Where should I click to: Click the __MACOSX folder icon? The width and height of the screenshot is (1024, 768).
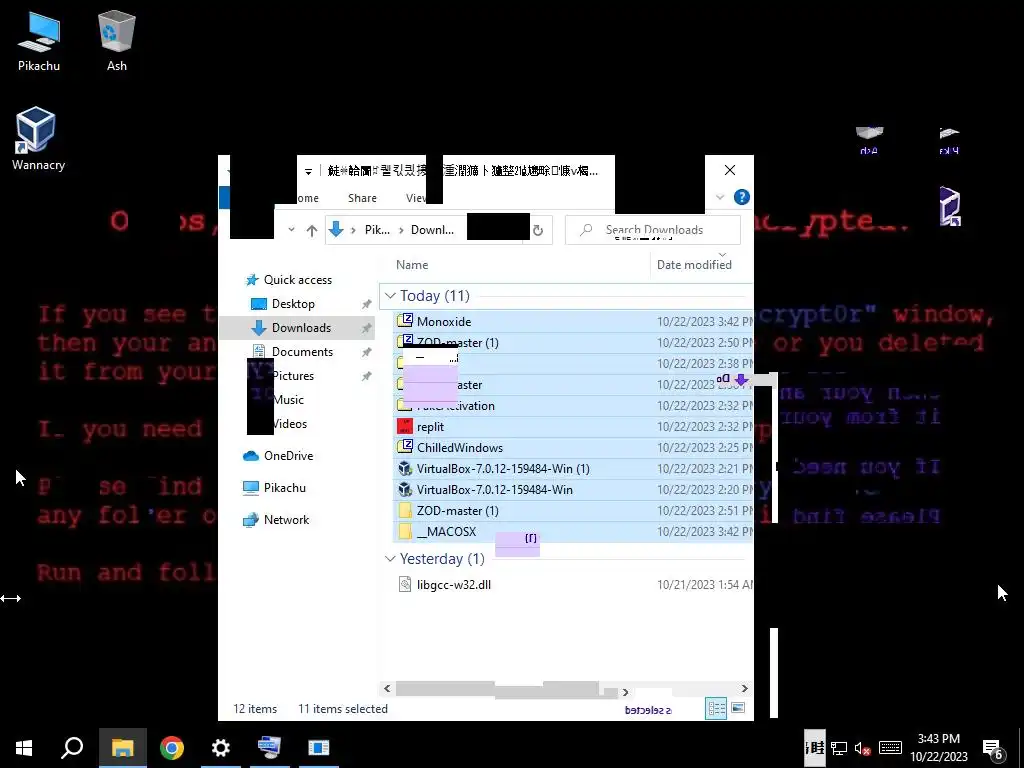pyautogui.click(x=405, y=531)
